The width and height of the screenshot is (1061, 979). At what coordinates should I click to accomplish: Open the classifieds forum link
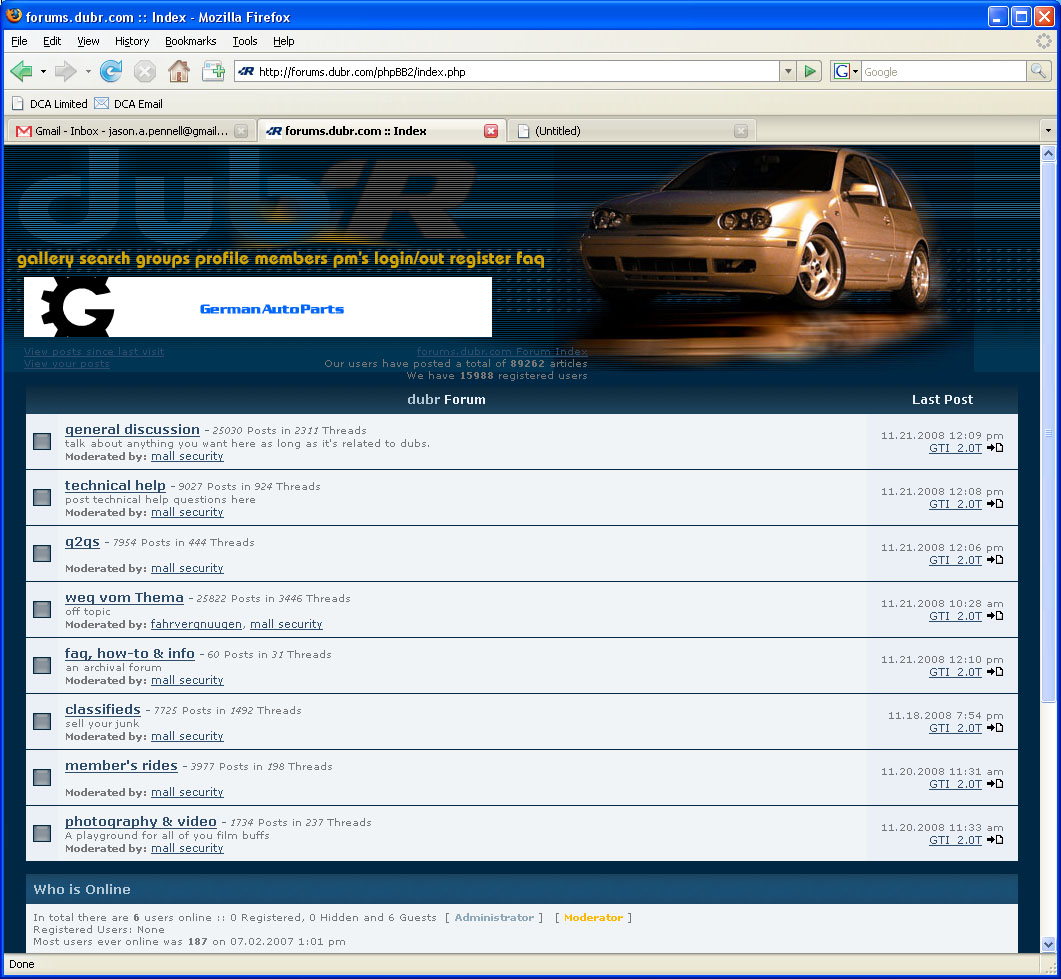[x=103, y=710]
